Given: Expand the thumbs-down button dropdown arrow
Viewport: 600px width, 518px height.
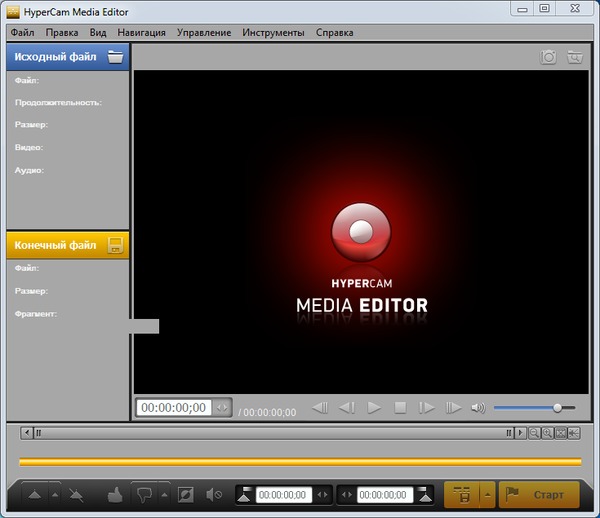Looking at the screenshot, I should (x=162, y=494).
